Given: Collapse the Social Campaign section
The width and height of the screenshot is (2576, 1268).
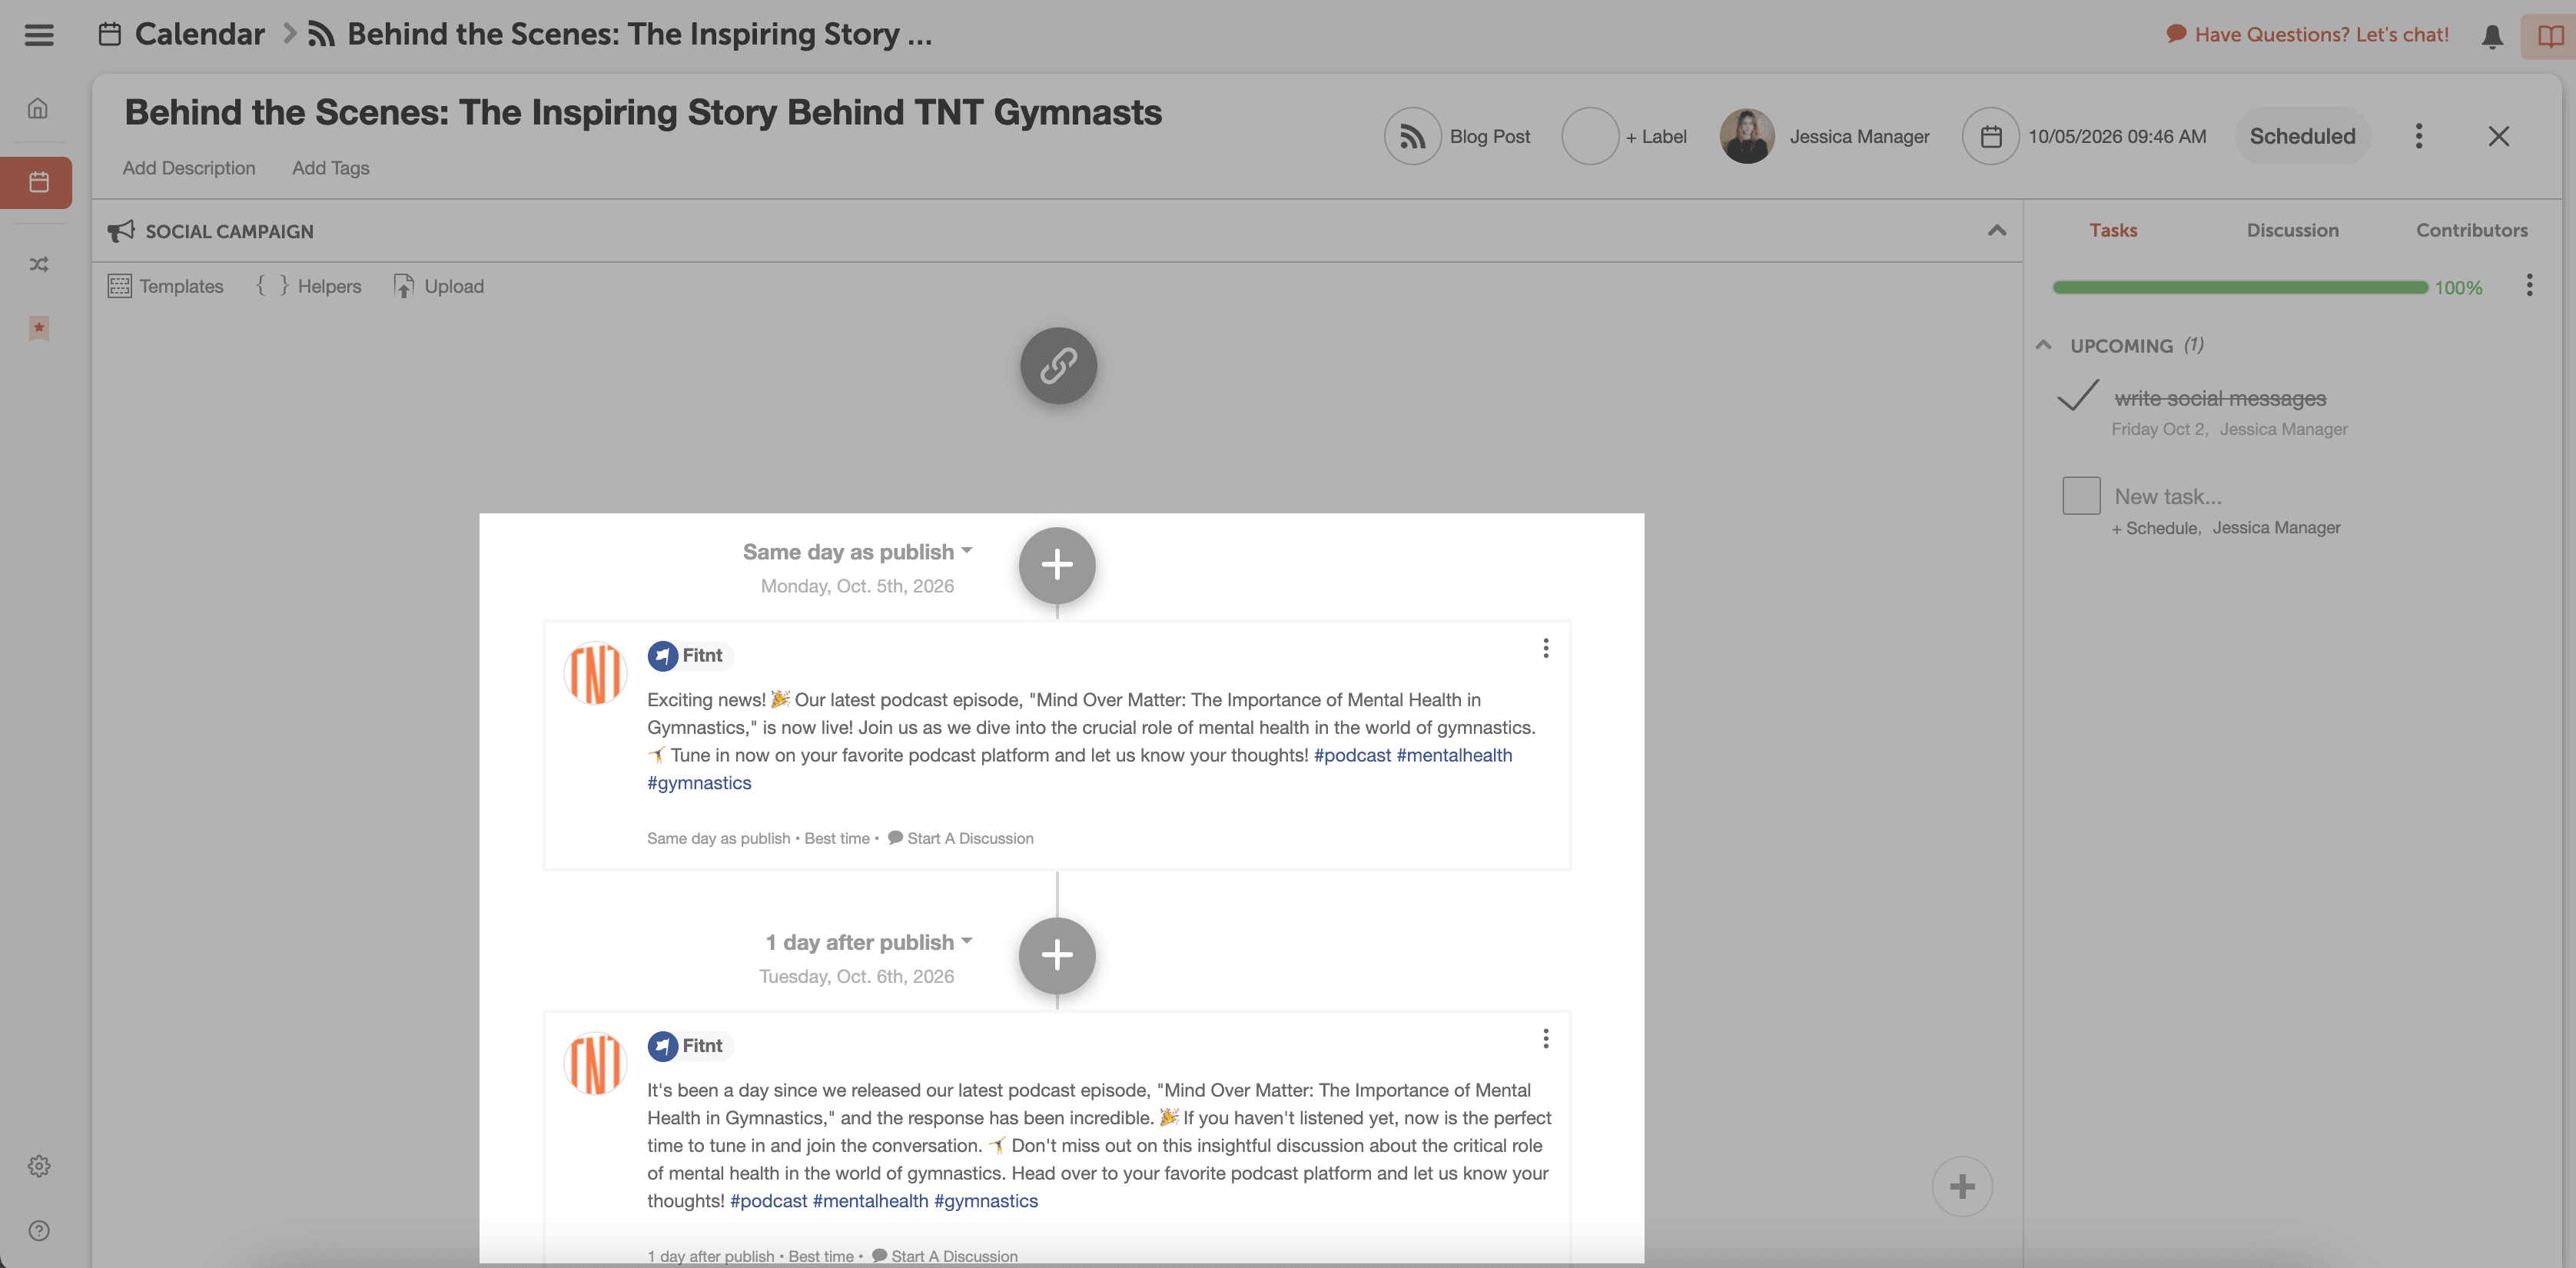Looking at the screenshot, I should [1996, 231].
